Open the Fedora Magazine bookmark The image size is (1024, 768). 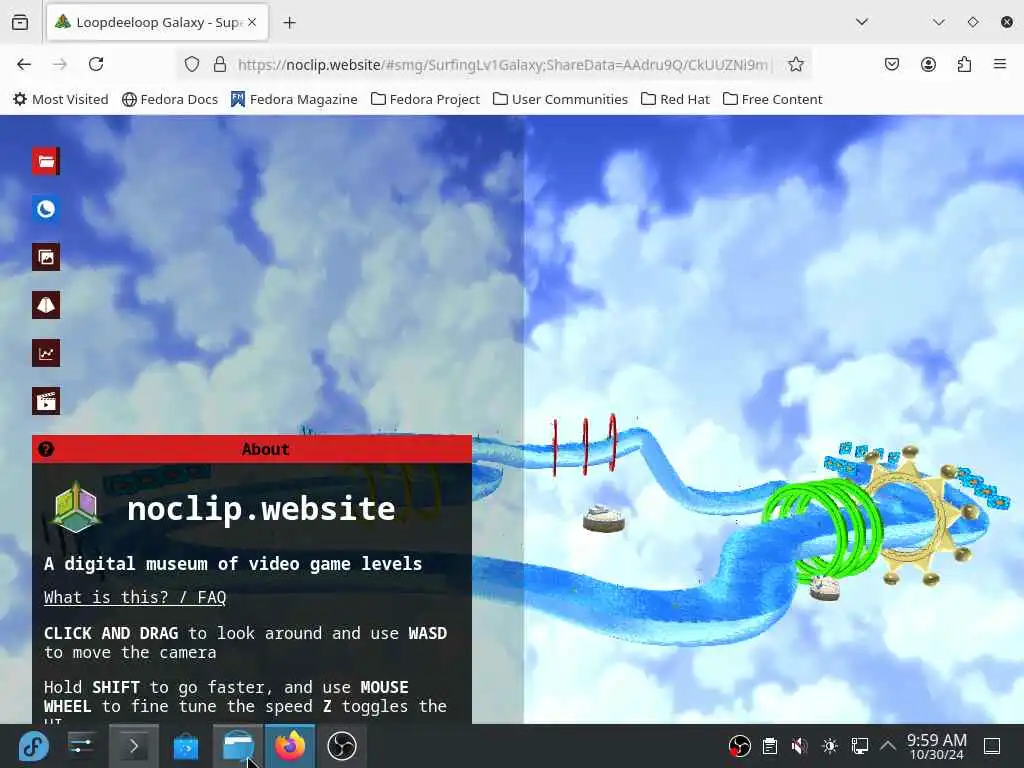(294, 99)
